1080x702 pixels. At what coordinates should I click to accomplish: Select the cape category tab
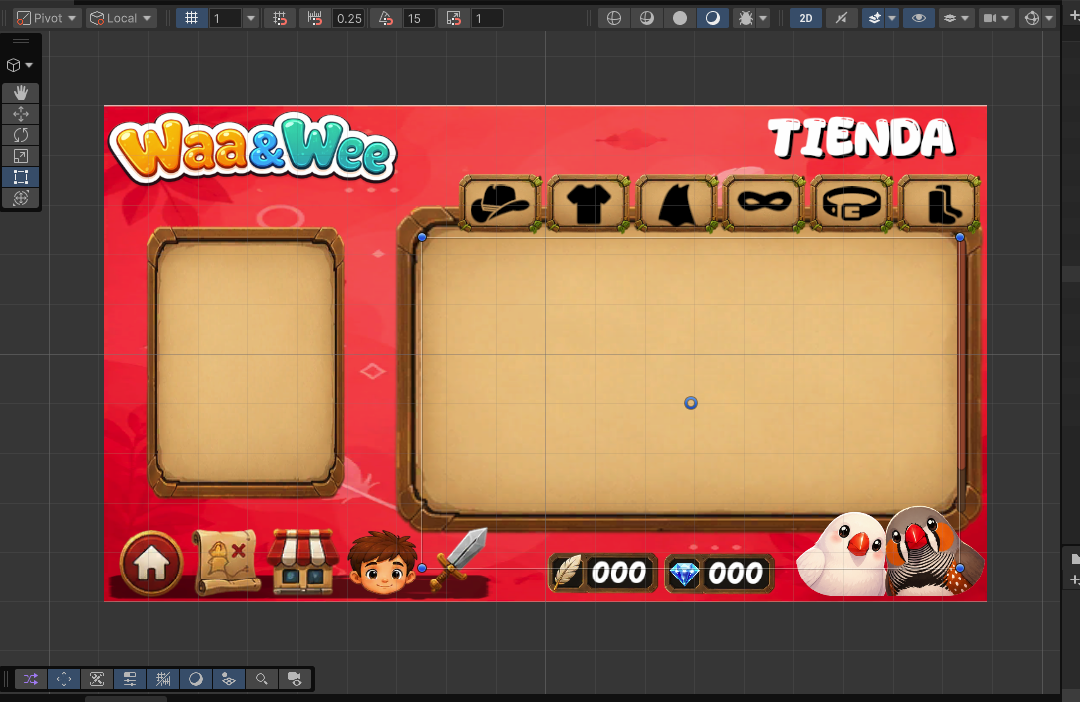[676, 203]
